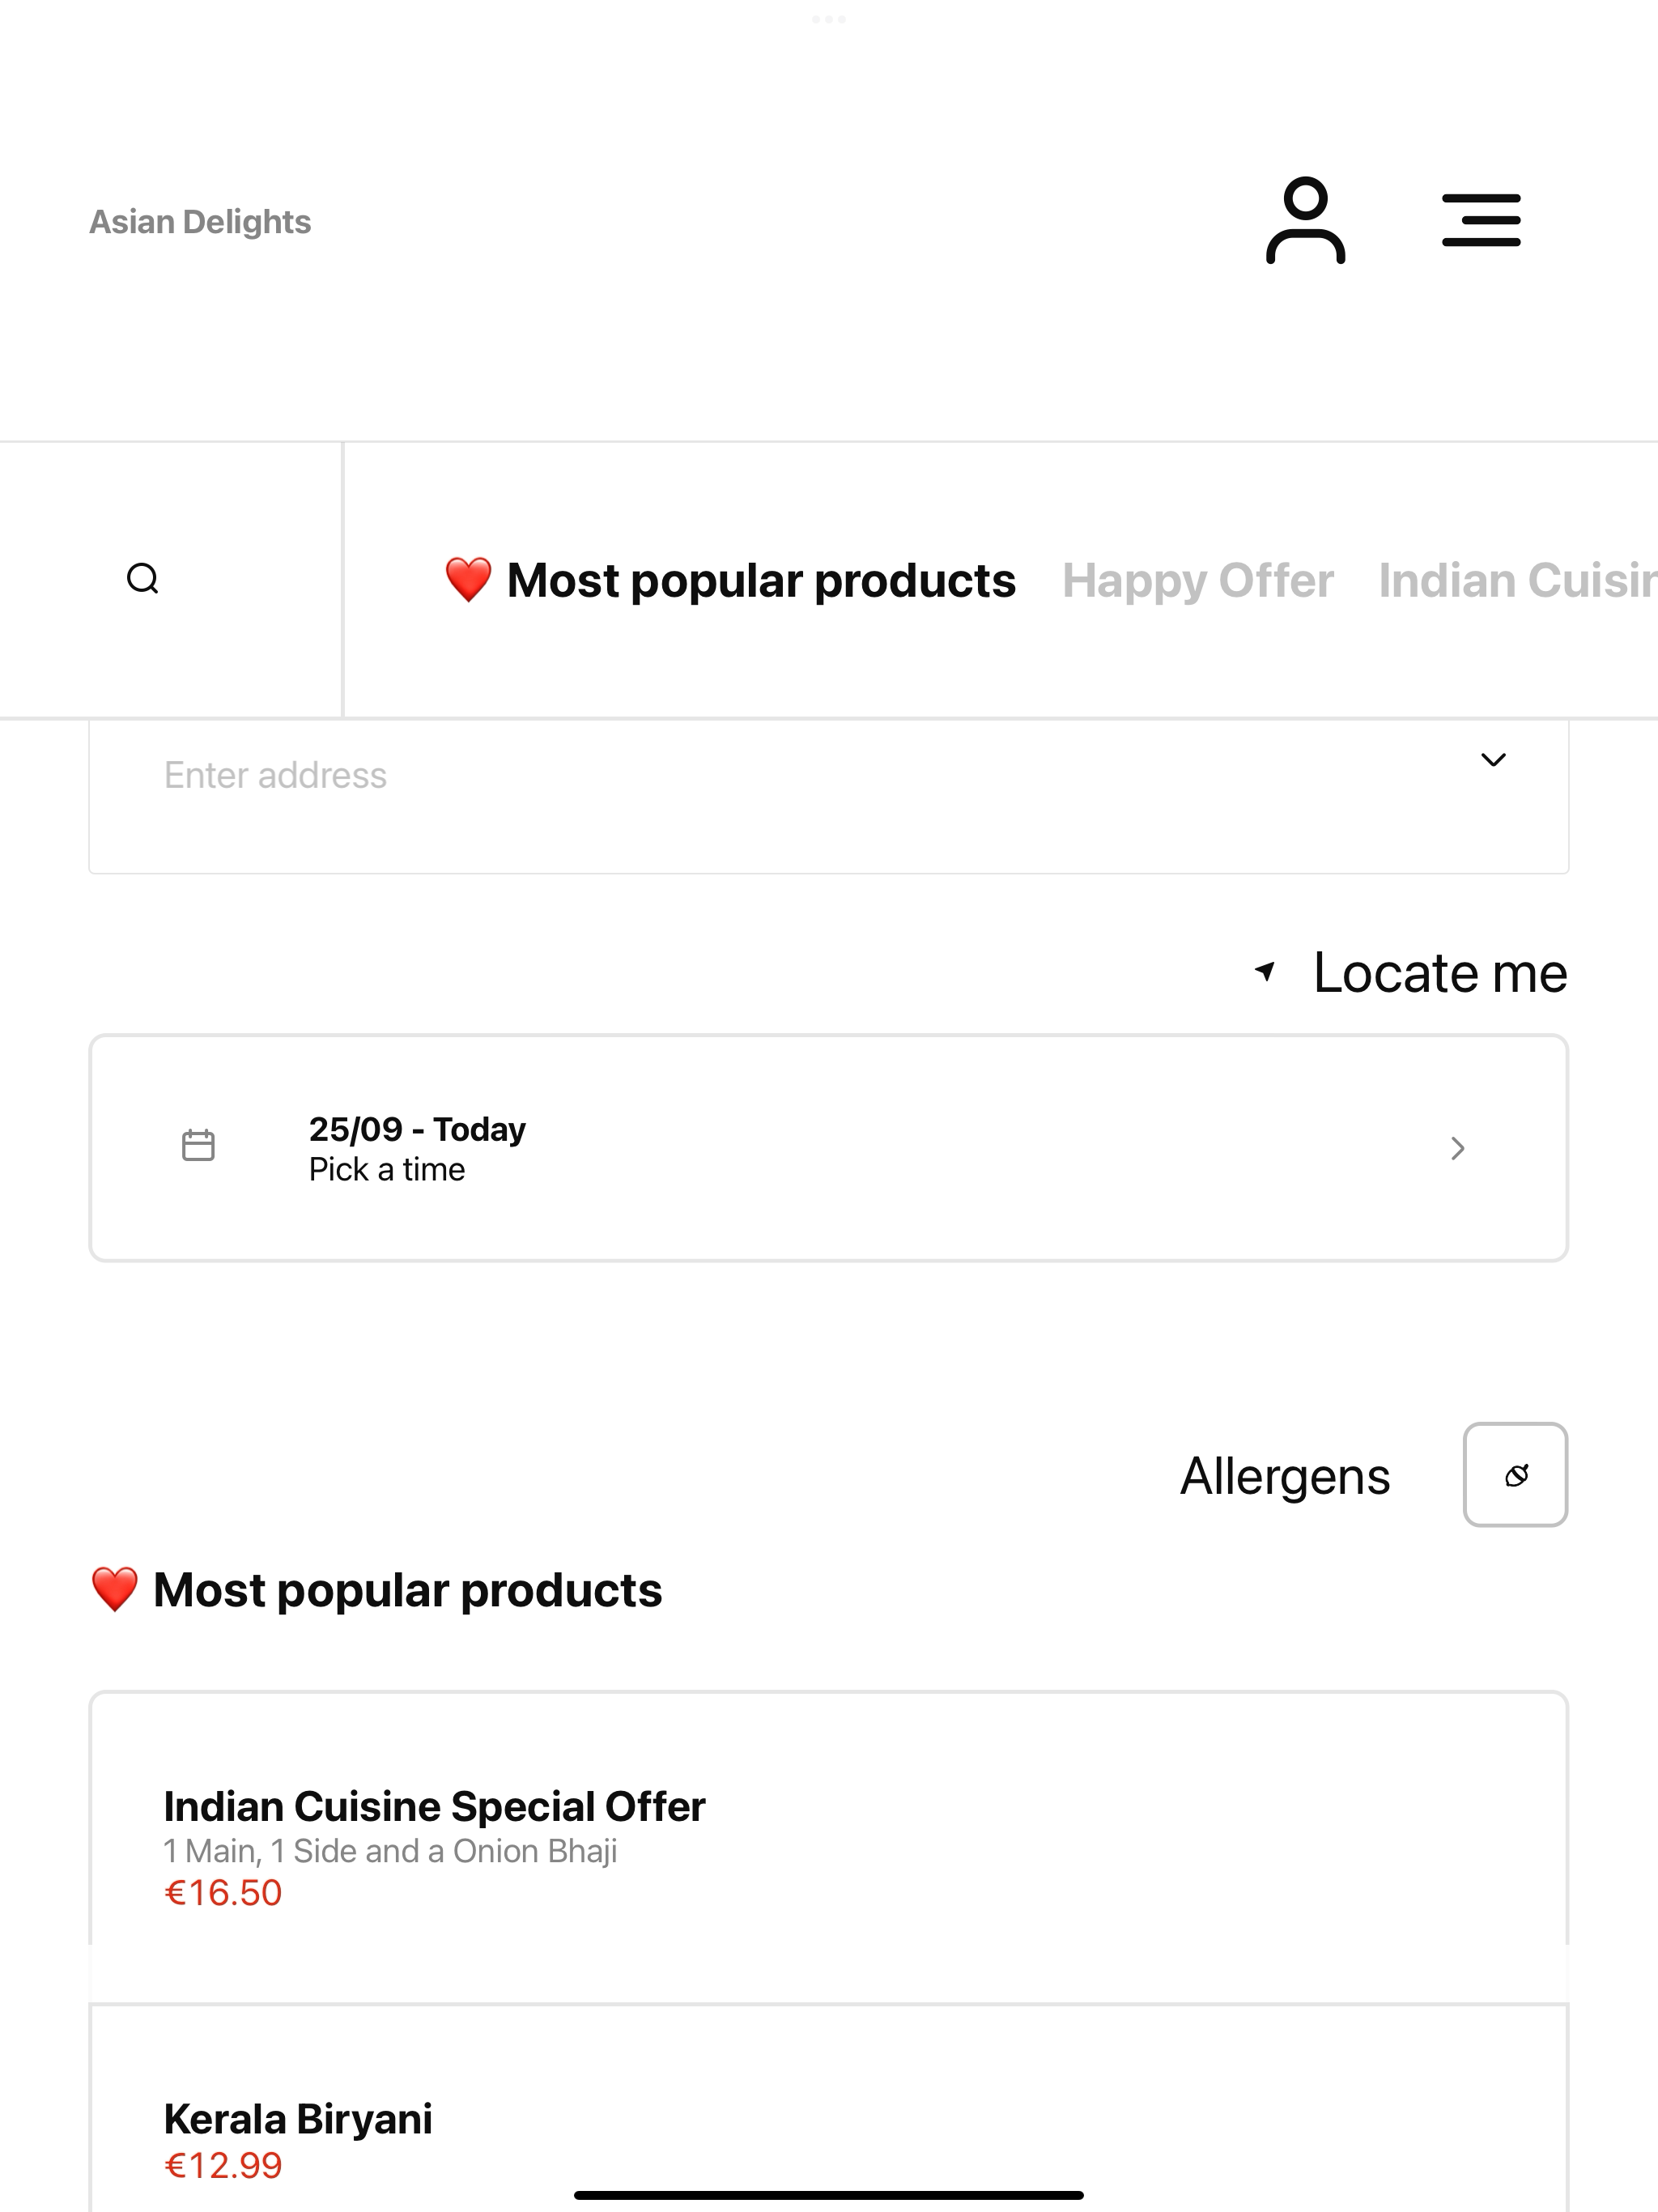Click the calendar icon beside 25/09

pos(198,1146)
